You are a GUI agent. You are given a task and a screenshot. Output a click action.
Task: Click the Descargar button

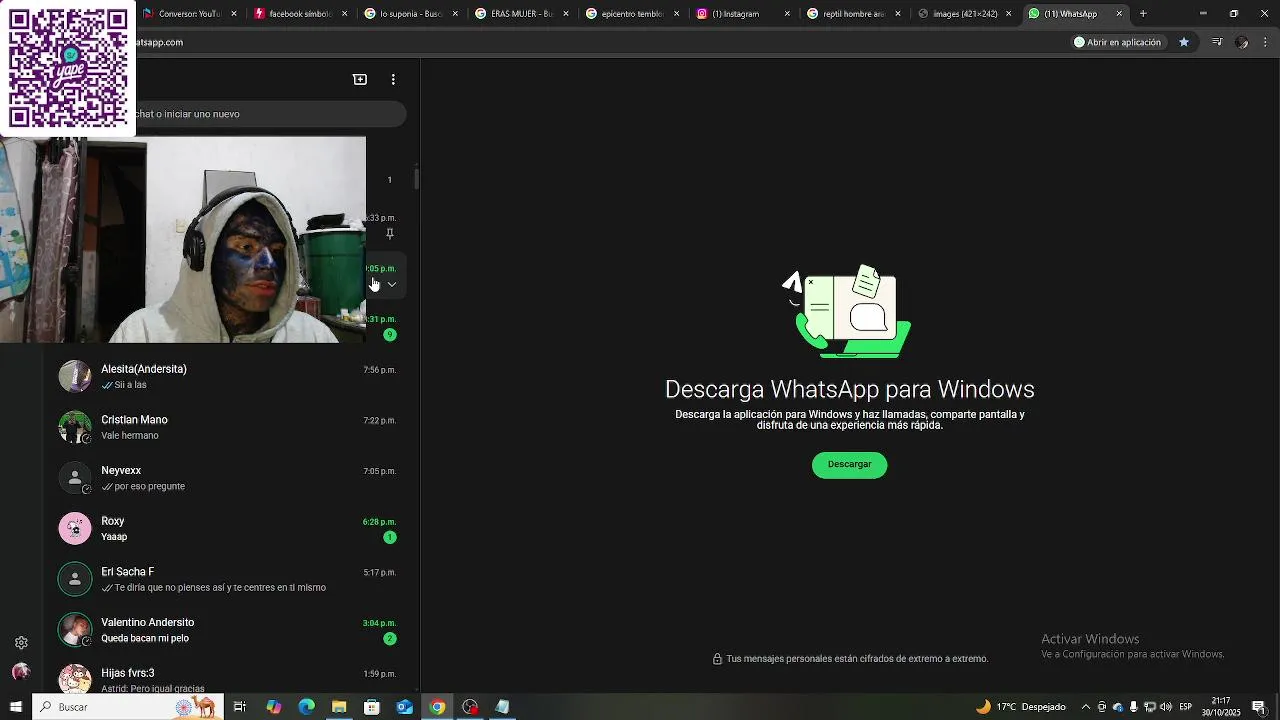[x=849, y=464]
